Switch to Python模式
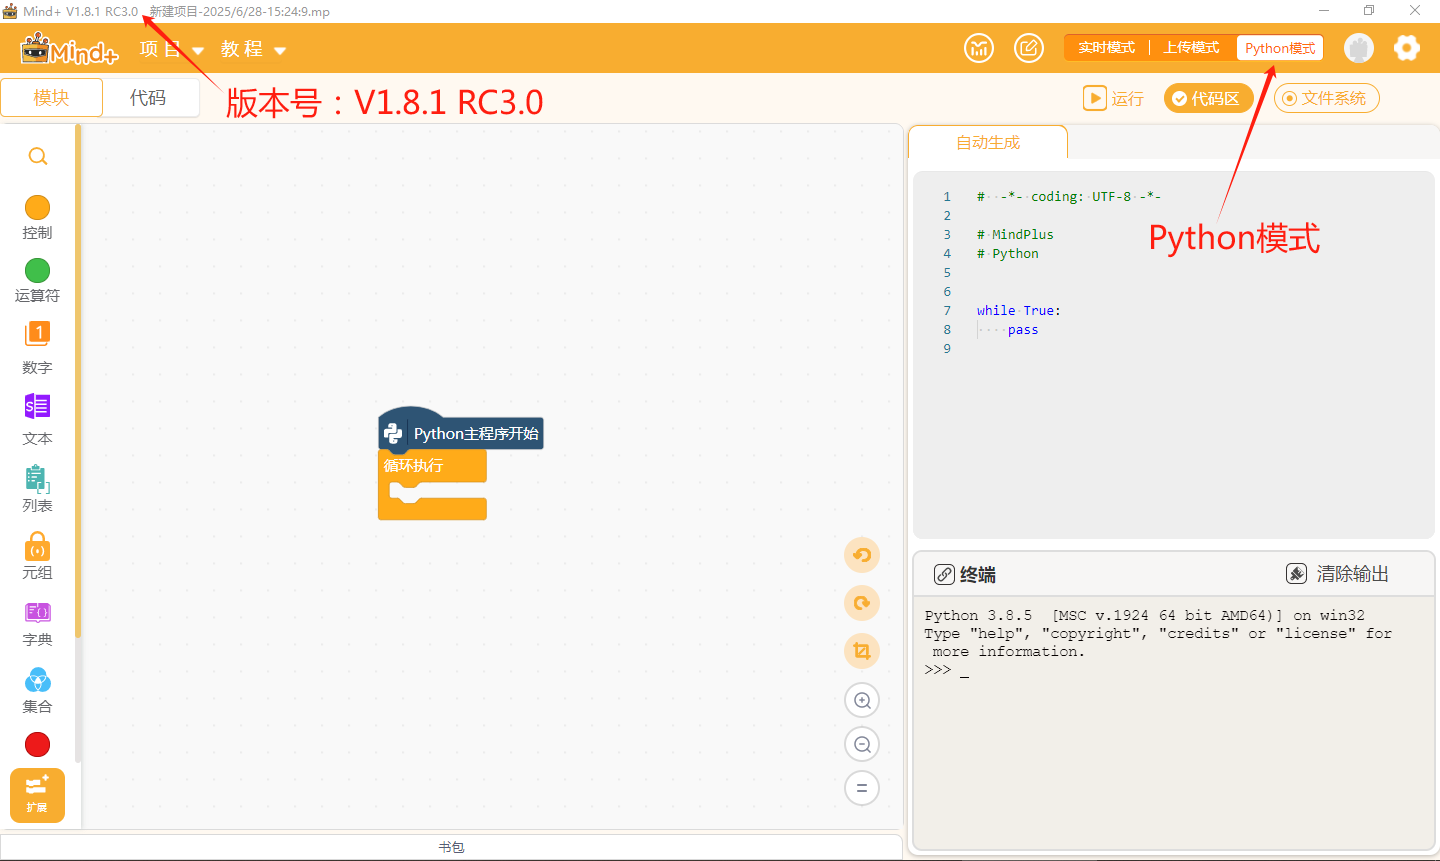The height and width of the screenshot is (861, 1440). pos(1280,48)
